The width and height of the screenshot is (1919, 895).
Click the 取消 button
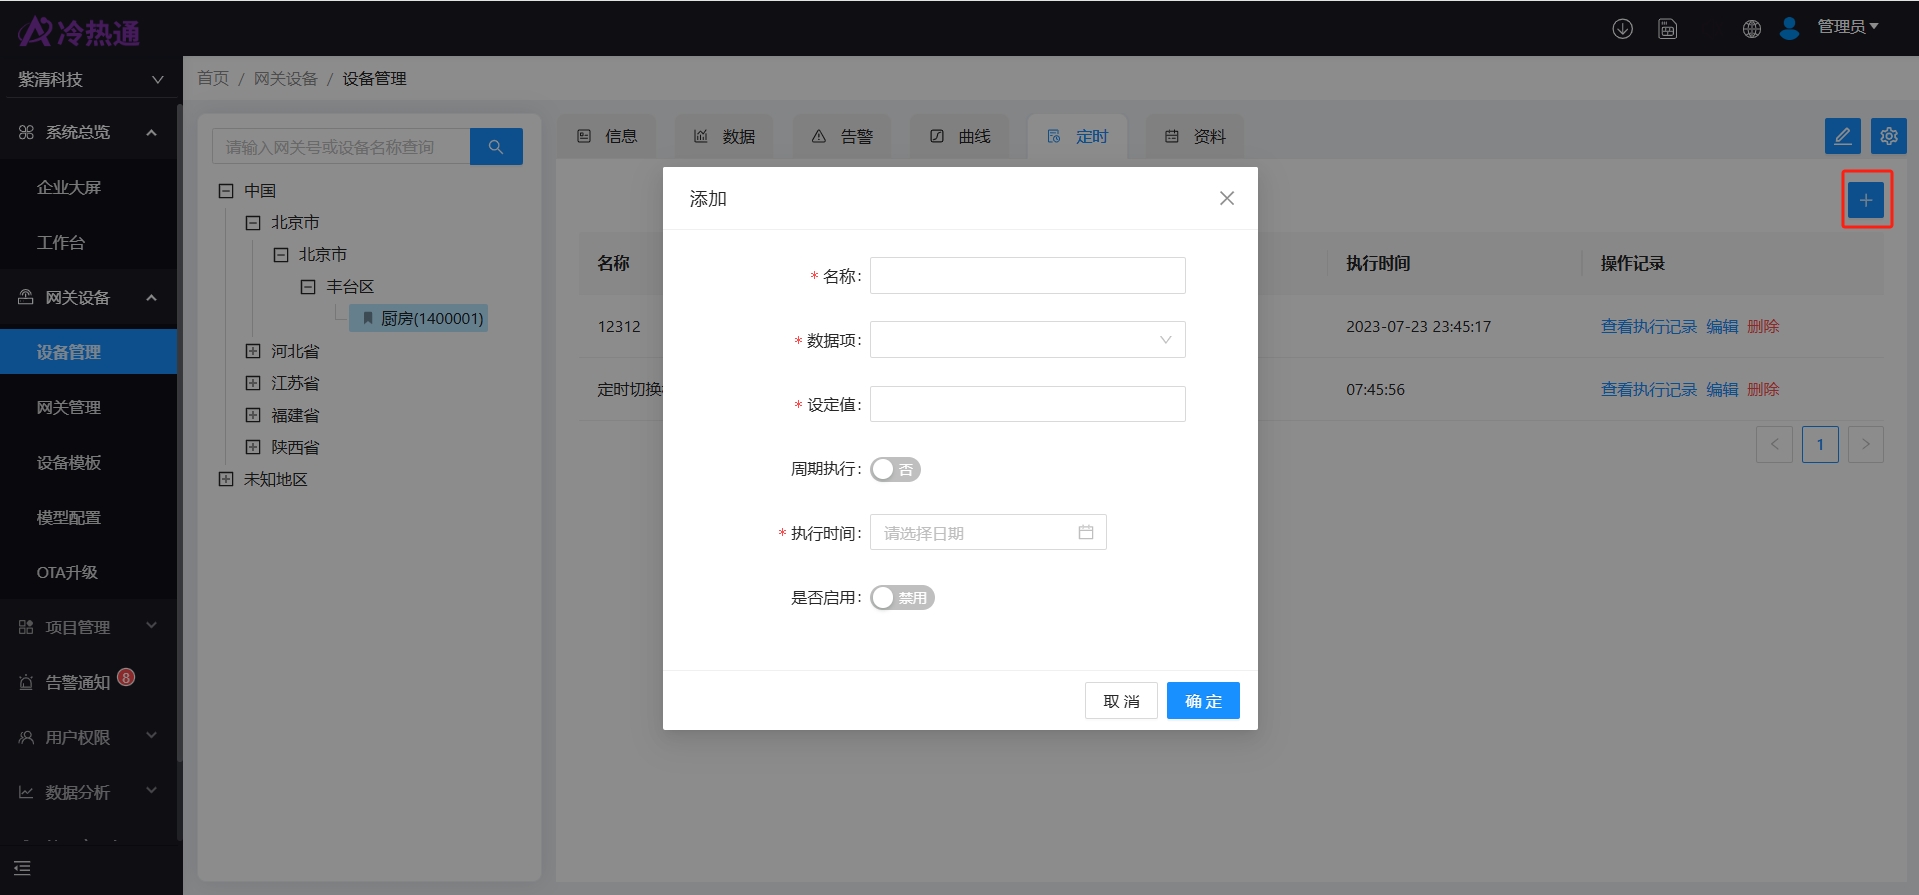[x=1121, y=701]
